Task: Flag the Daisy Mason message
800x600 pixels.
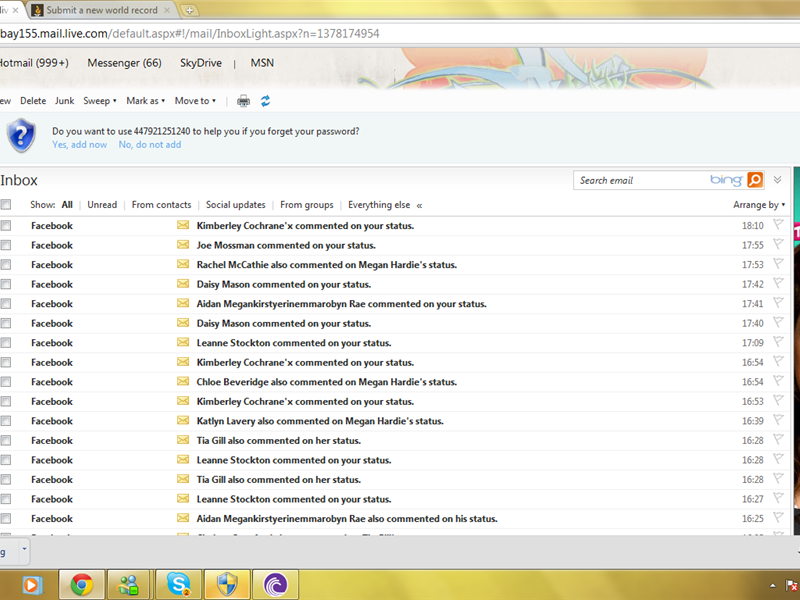Action: (x=780, y=284)
